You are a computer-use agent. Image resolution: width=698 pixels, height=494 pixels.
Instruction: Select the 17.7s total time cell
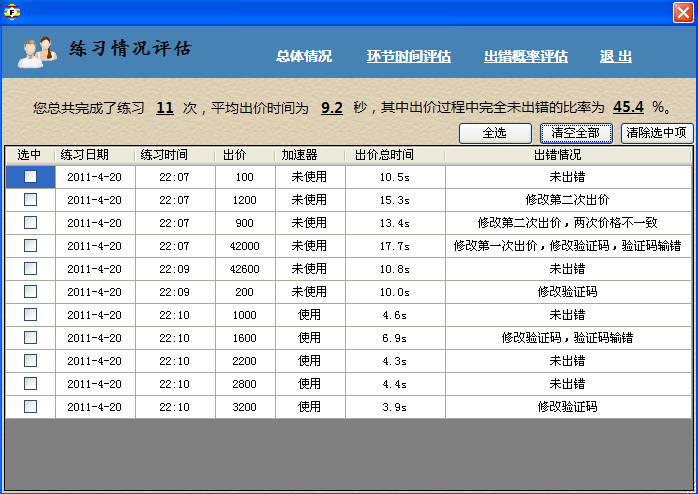coord(395,246)
